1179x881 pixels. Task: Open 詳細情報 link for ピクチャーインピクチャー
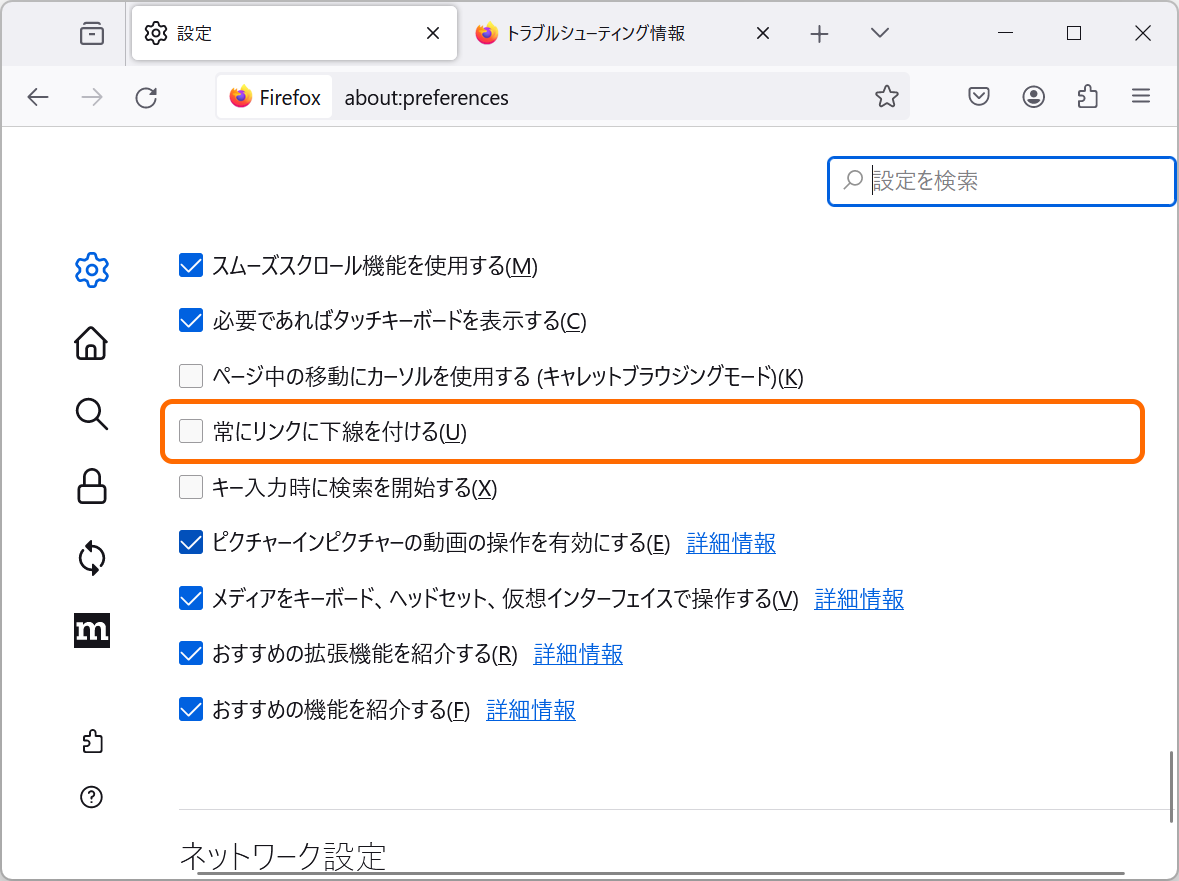click(731, 543)
